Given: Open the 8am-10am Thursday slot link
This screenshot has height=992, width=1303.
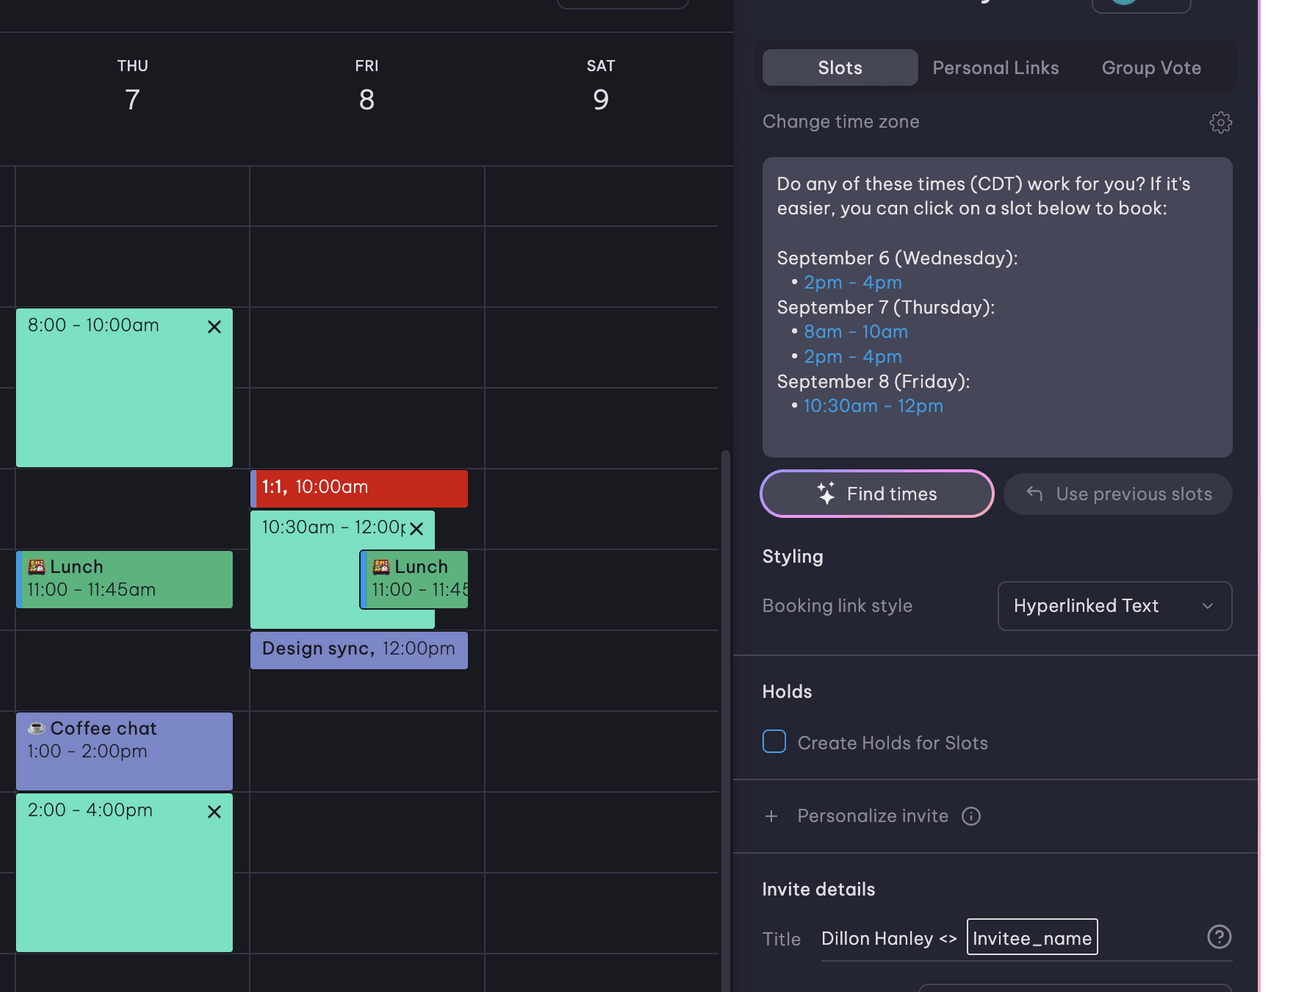Looking at the screenshot, I should tap(855, 331).
